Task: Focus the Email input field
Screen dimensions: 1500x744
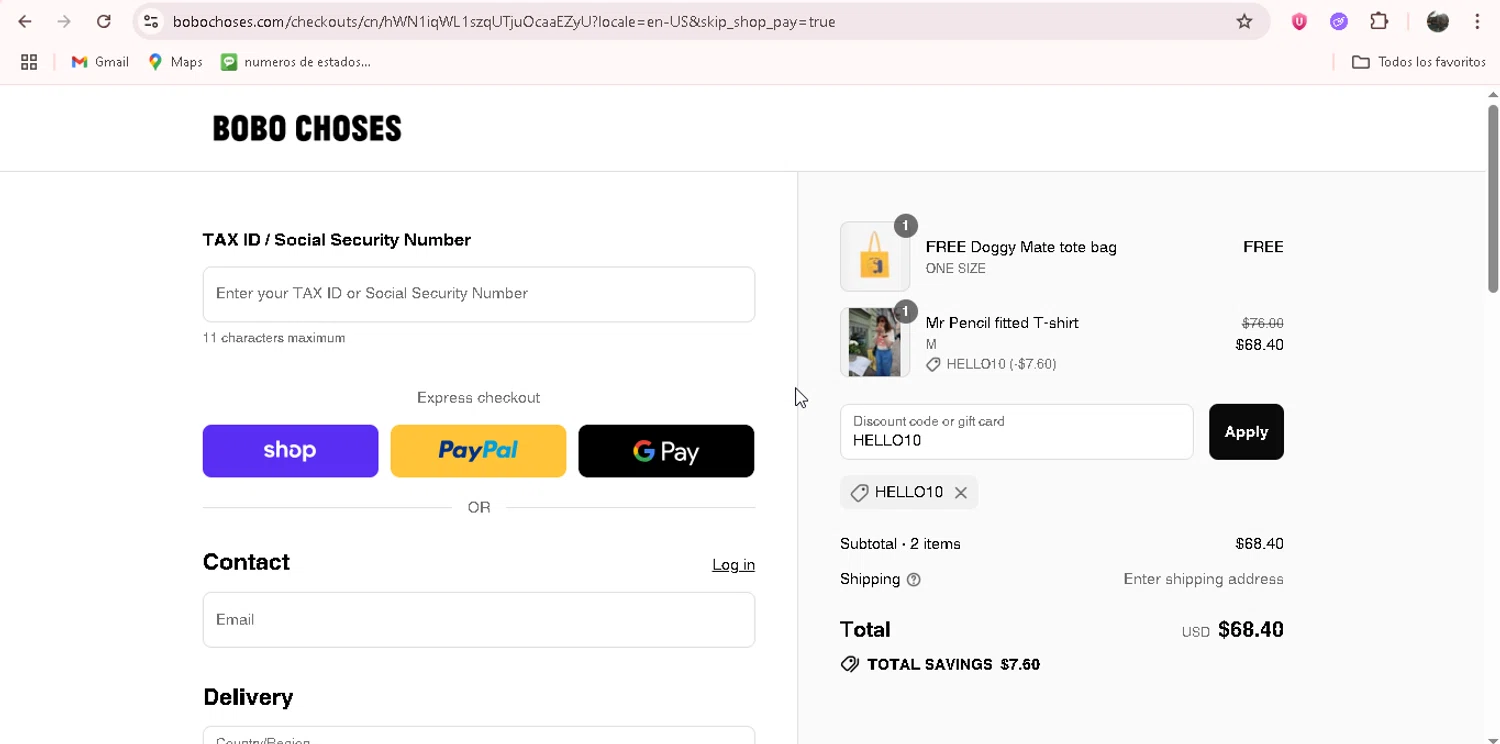Action: pyautogui.click(x=479, y=620)
